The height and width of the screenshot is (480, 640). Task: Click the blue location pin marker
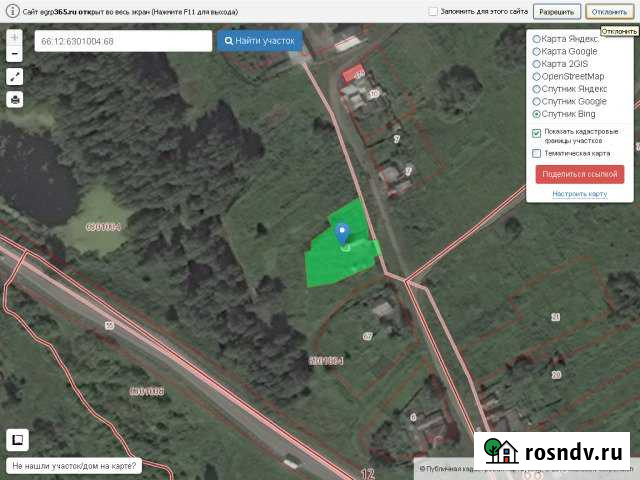tap(343, 234)
